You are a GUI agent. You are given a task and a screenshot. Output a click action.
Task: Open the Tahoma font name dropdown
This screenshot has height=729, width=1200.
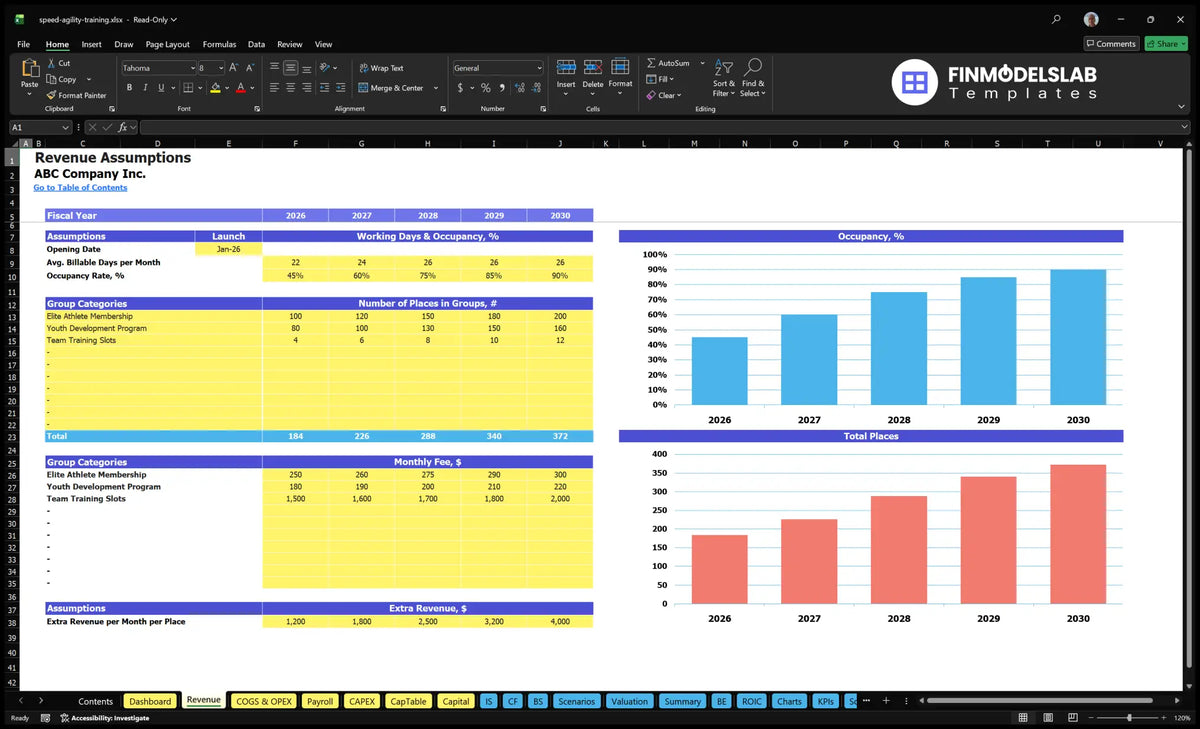point(191,68)
